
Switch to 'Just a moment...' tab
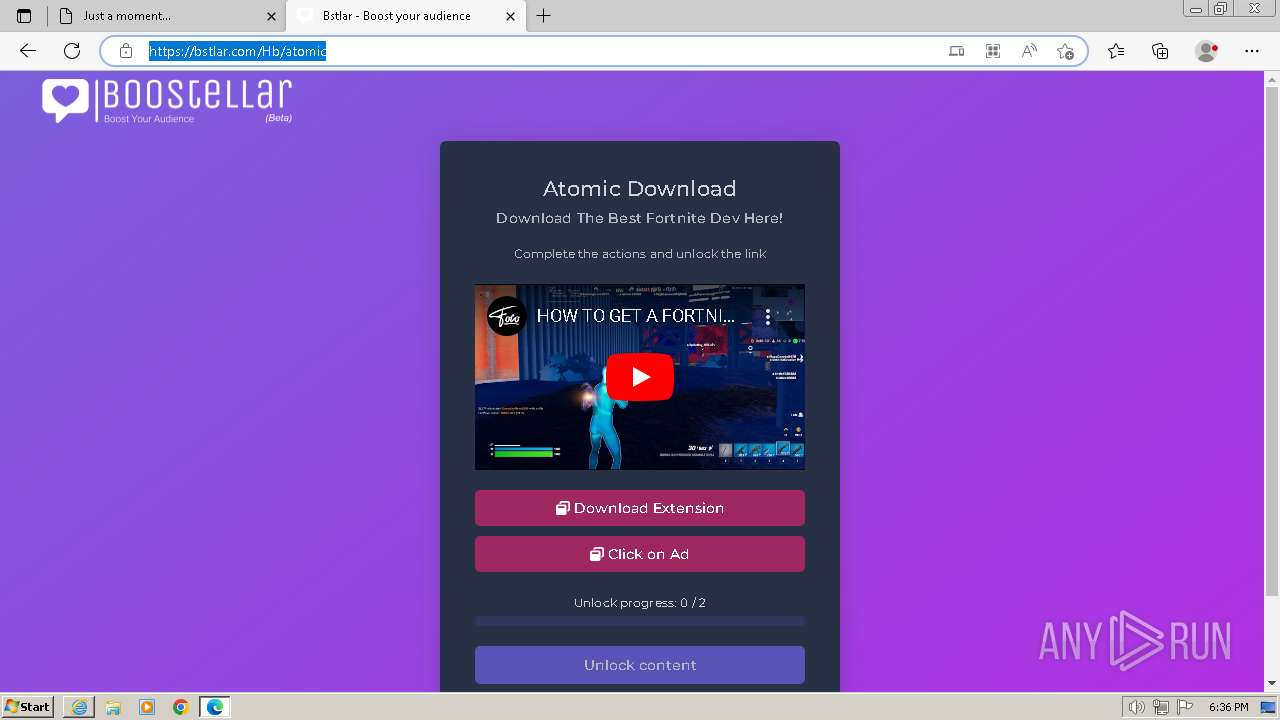click(166, 16)
